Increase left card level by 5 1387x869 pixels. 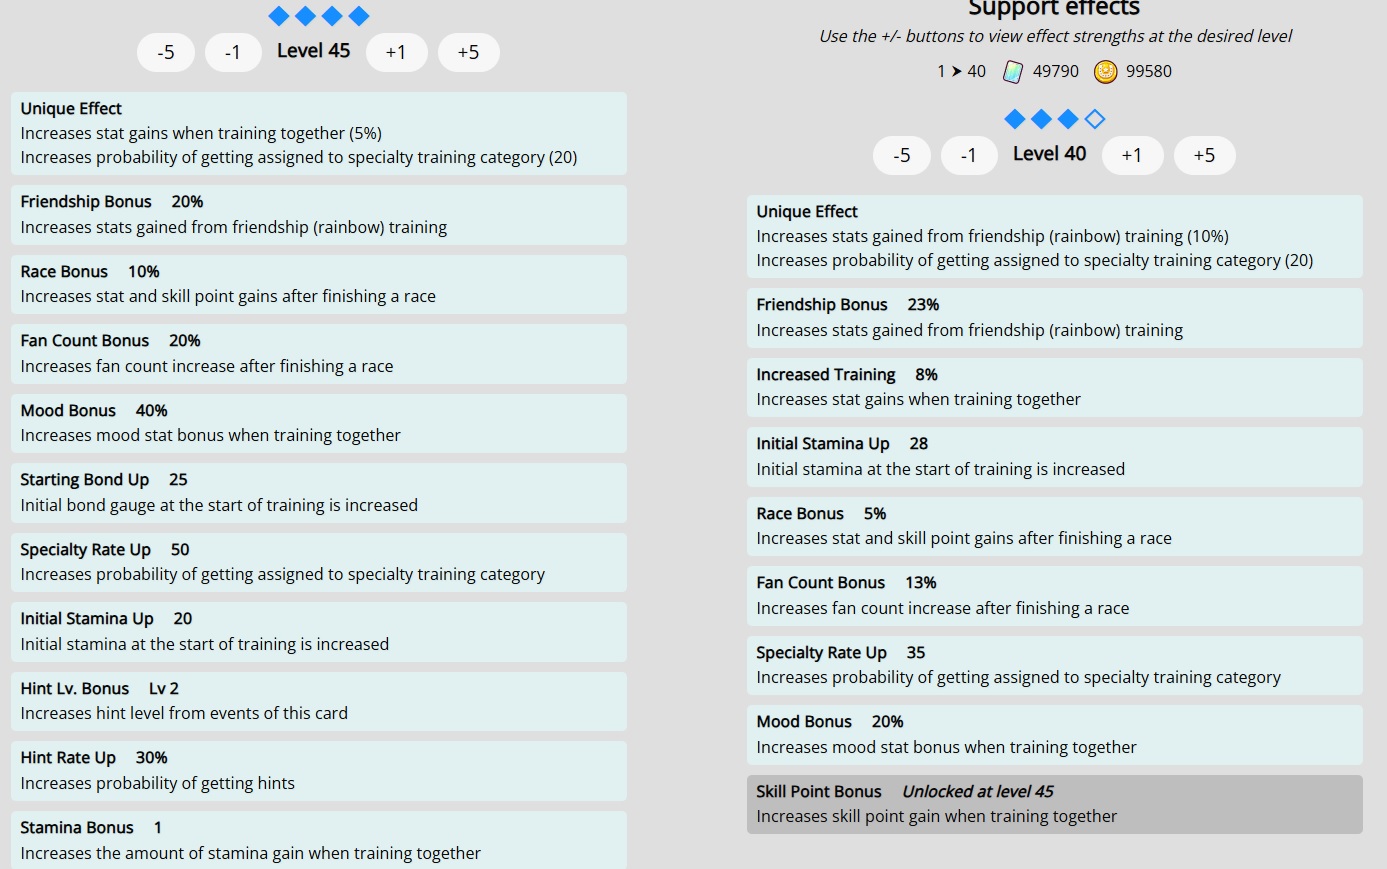tap(468, 52)
